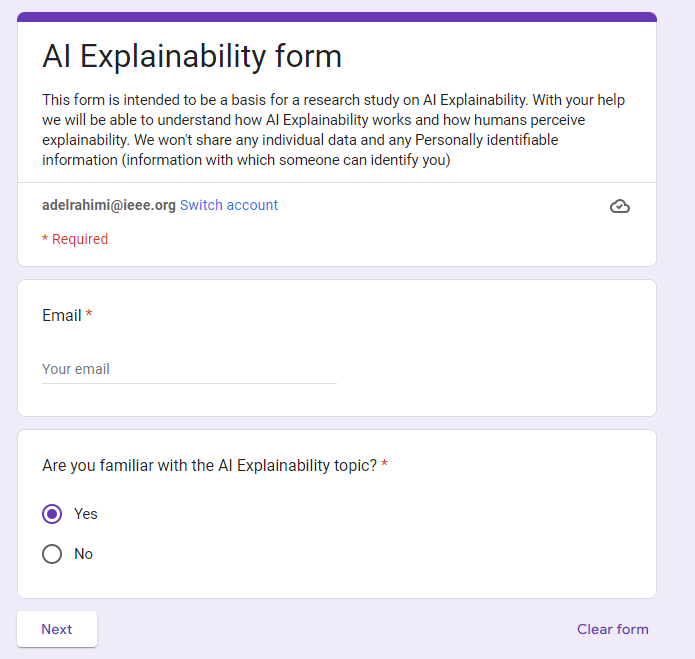695x659 pixels.
Task: Click the purple header bar at top
Action: point(336,17)
